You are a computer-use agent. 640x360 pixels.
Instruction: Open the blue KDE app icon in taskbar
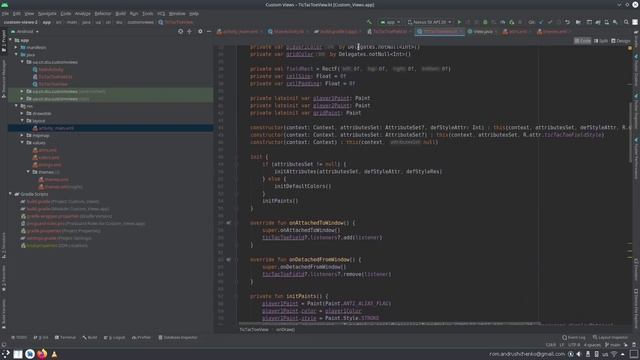[x=29, y=354]
